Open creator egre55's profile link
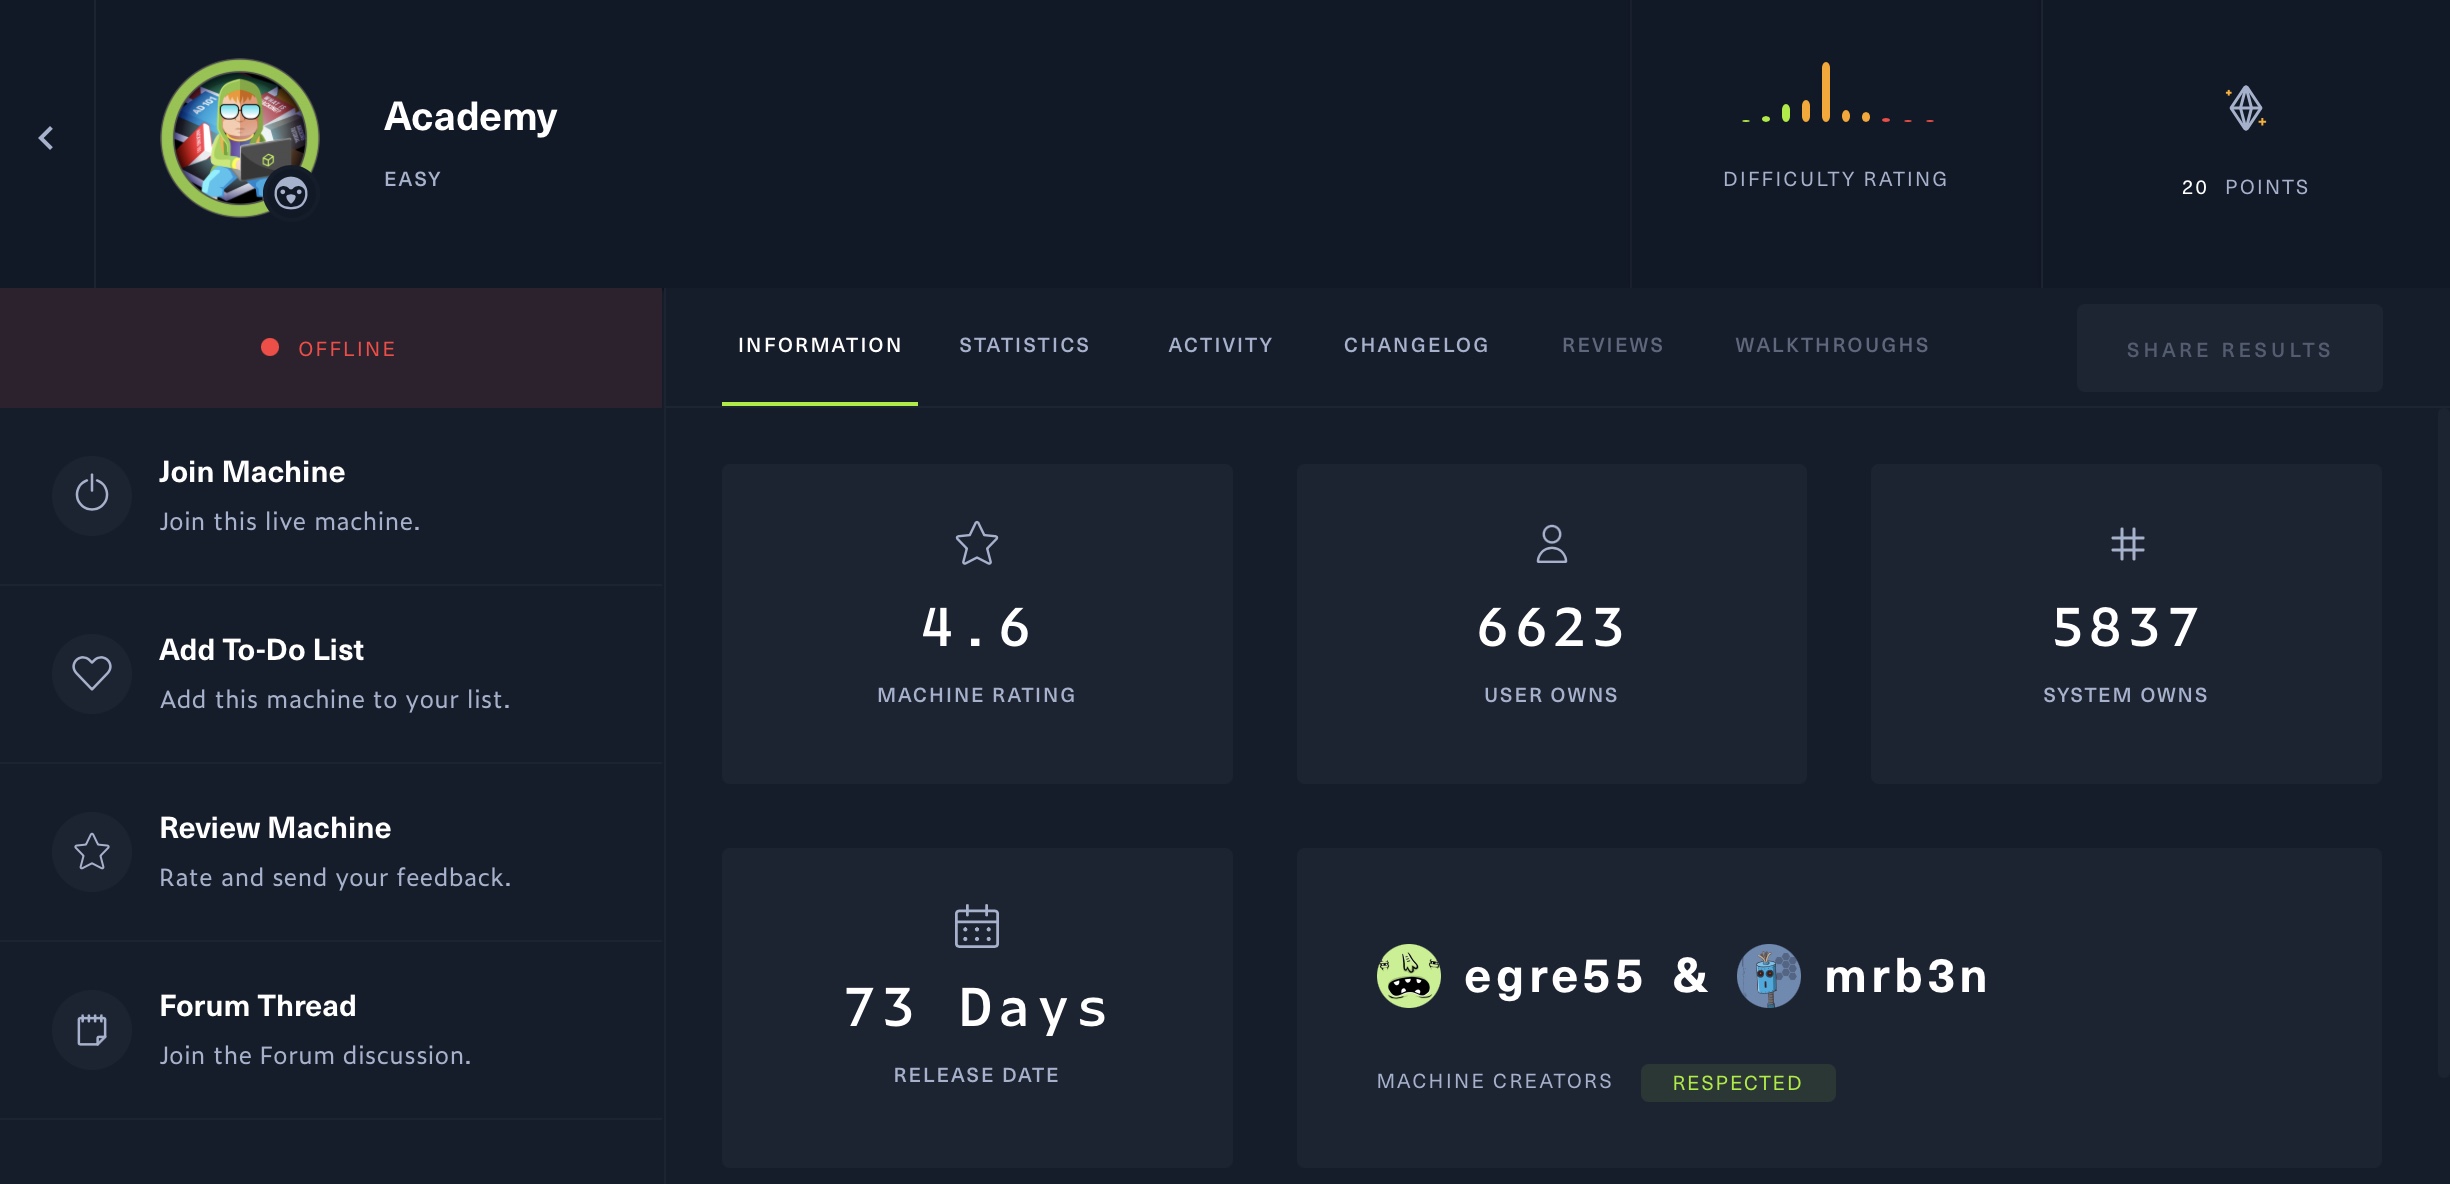2450x1184 pixels. pos(1553,976)
